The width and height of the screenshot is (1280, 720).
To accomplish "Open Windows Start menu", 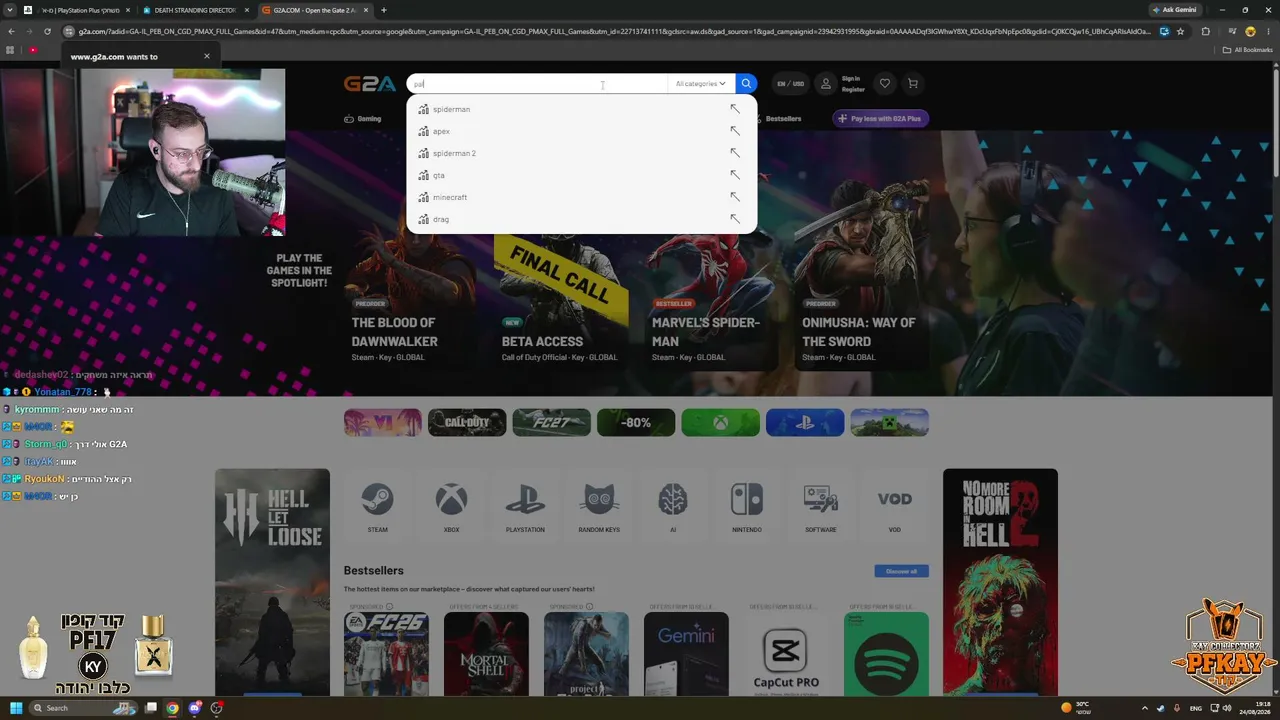I will pos(15,708).
